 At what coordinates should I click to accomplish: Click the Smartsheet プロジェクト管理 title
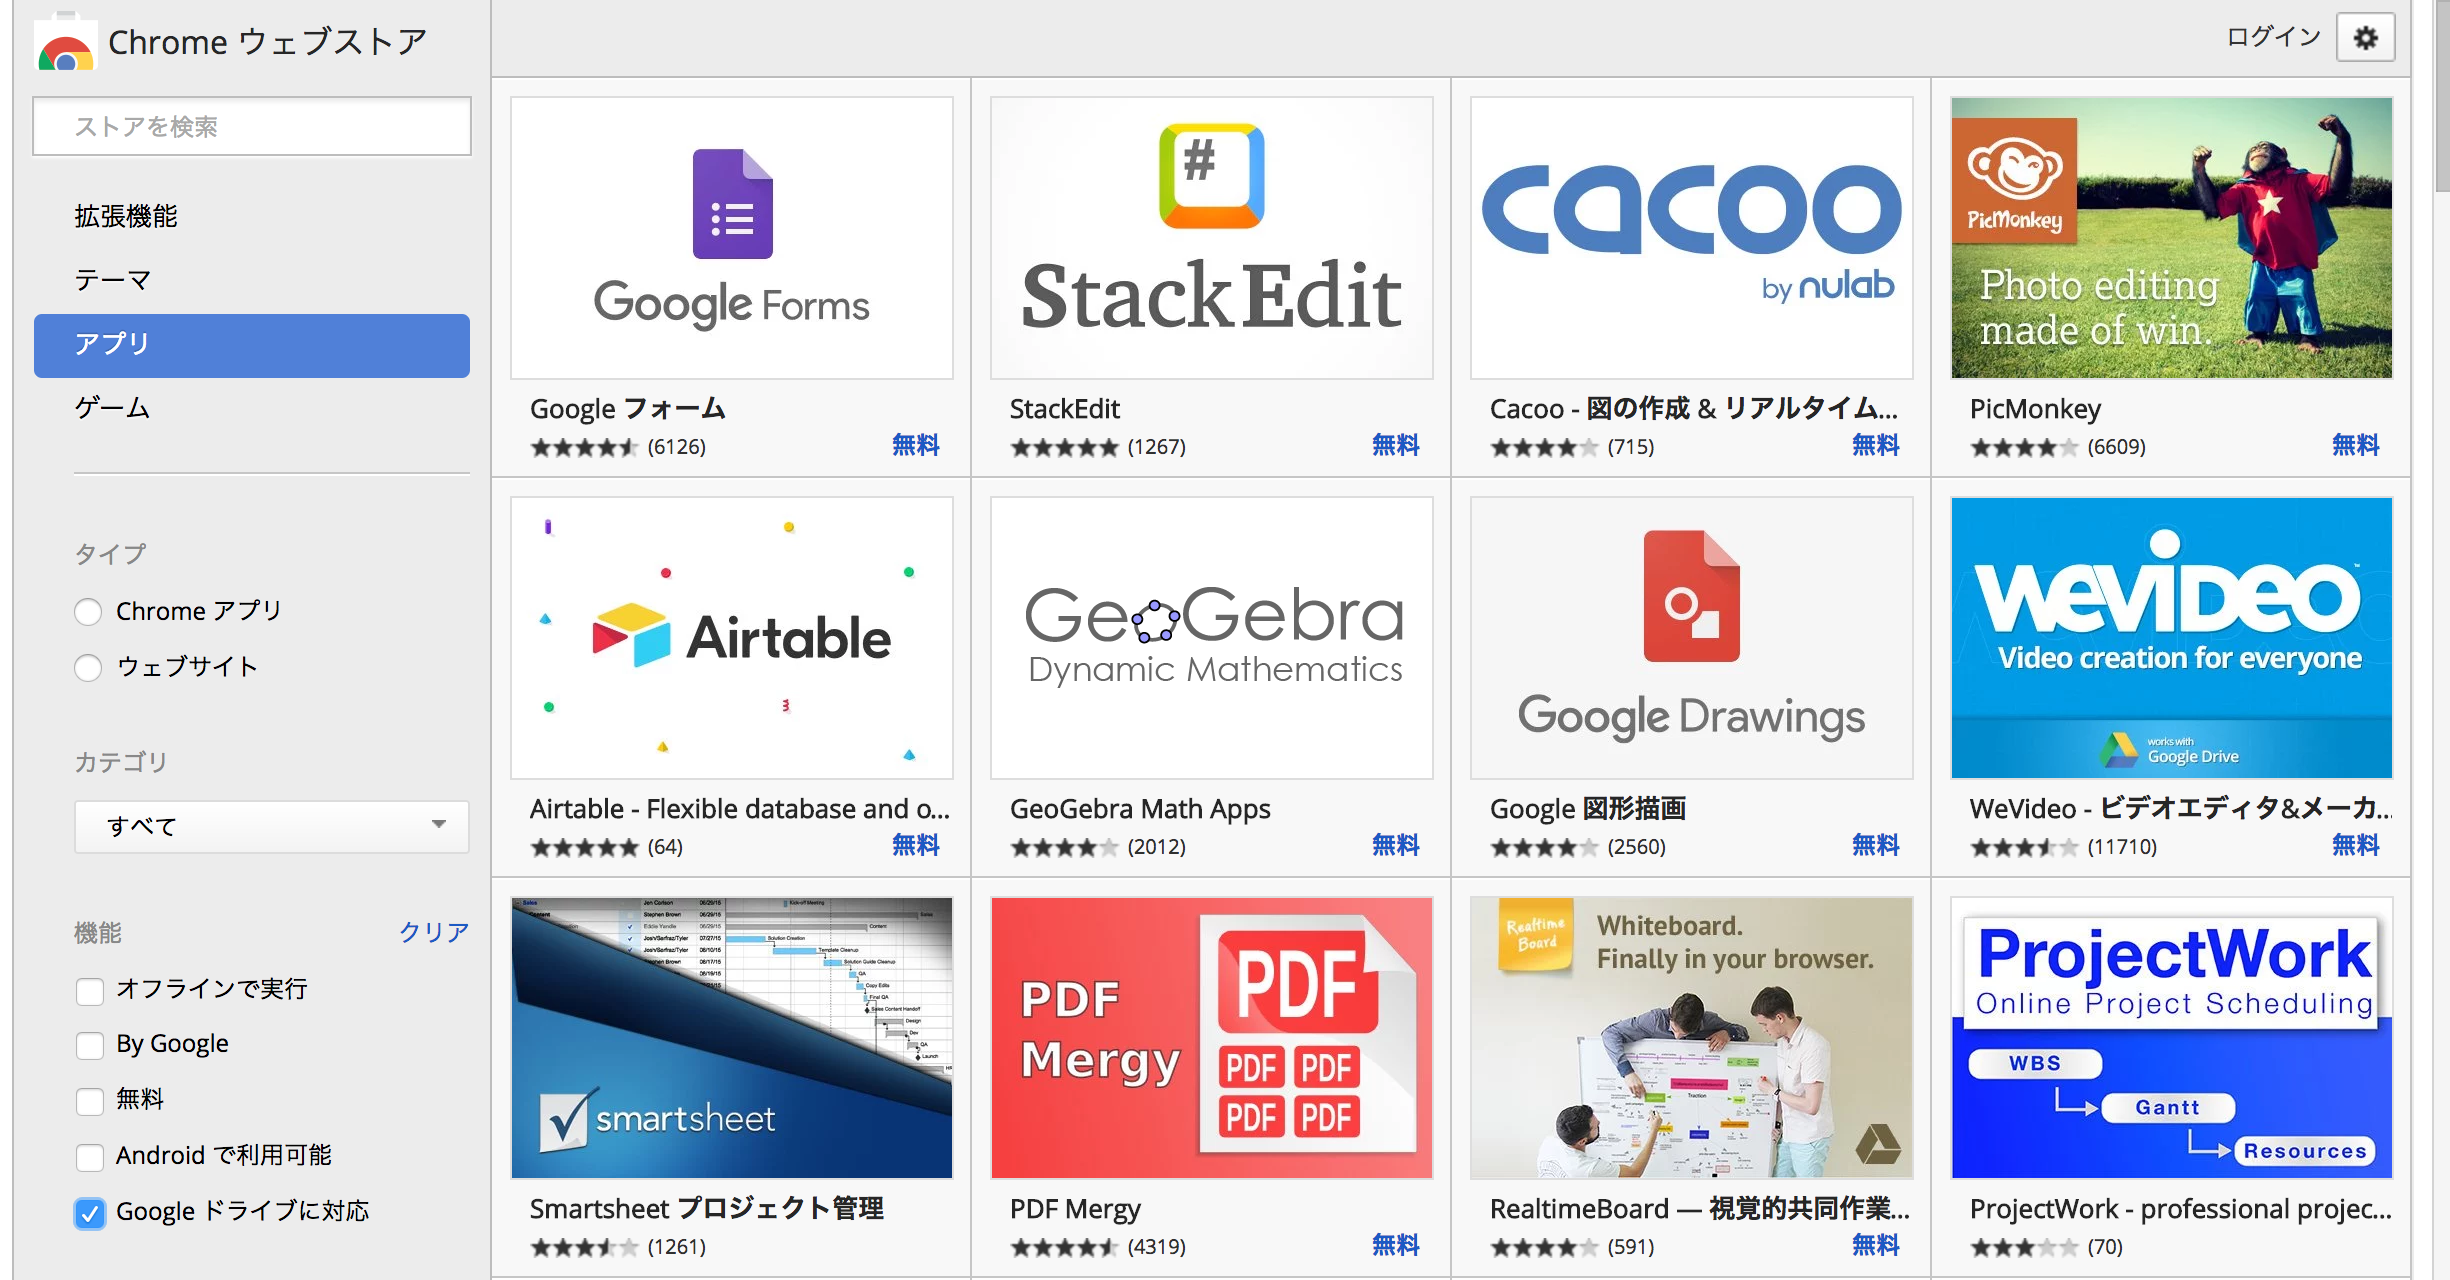click(707, 1208)
